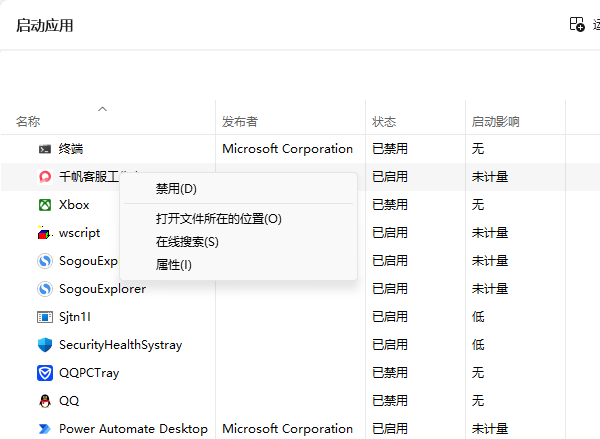
Task: Select the 终端 row name
Action: tap(71, 149)
